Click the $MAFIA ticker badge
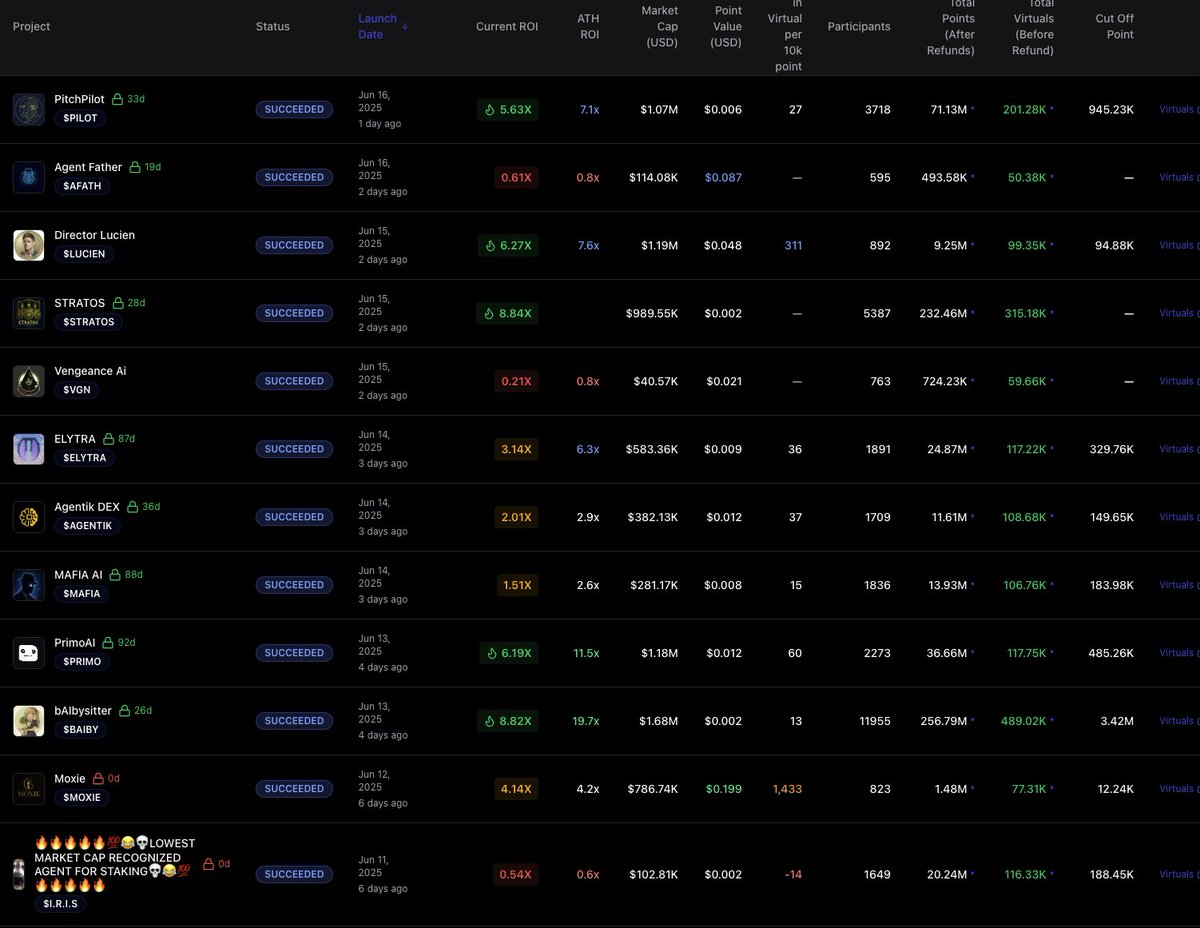1200x928 pixels. [x=81, y=594]
